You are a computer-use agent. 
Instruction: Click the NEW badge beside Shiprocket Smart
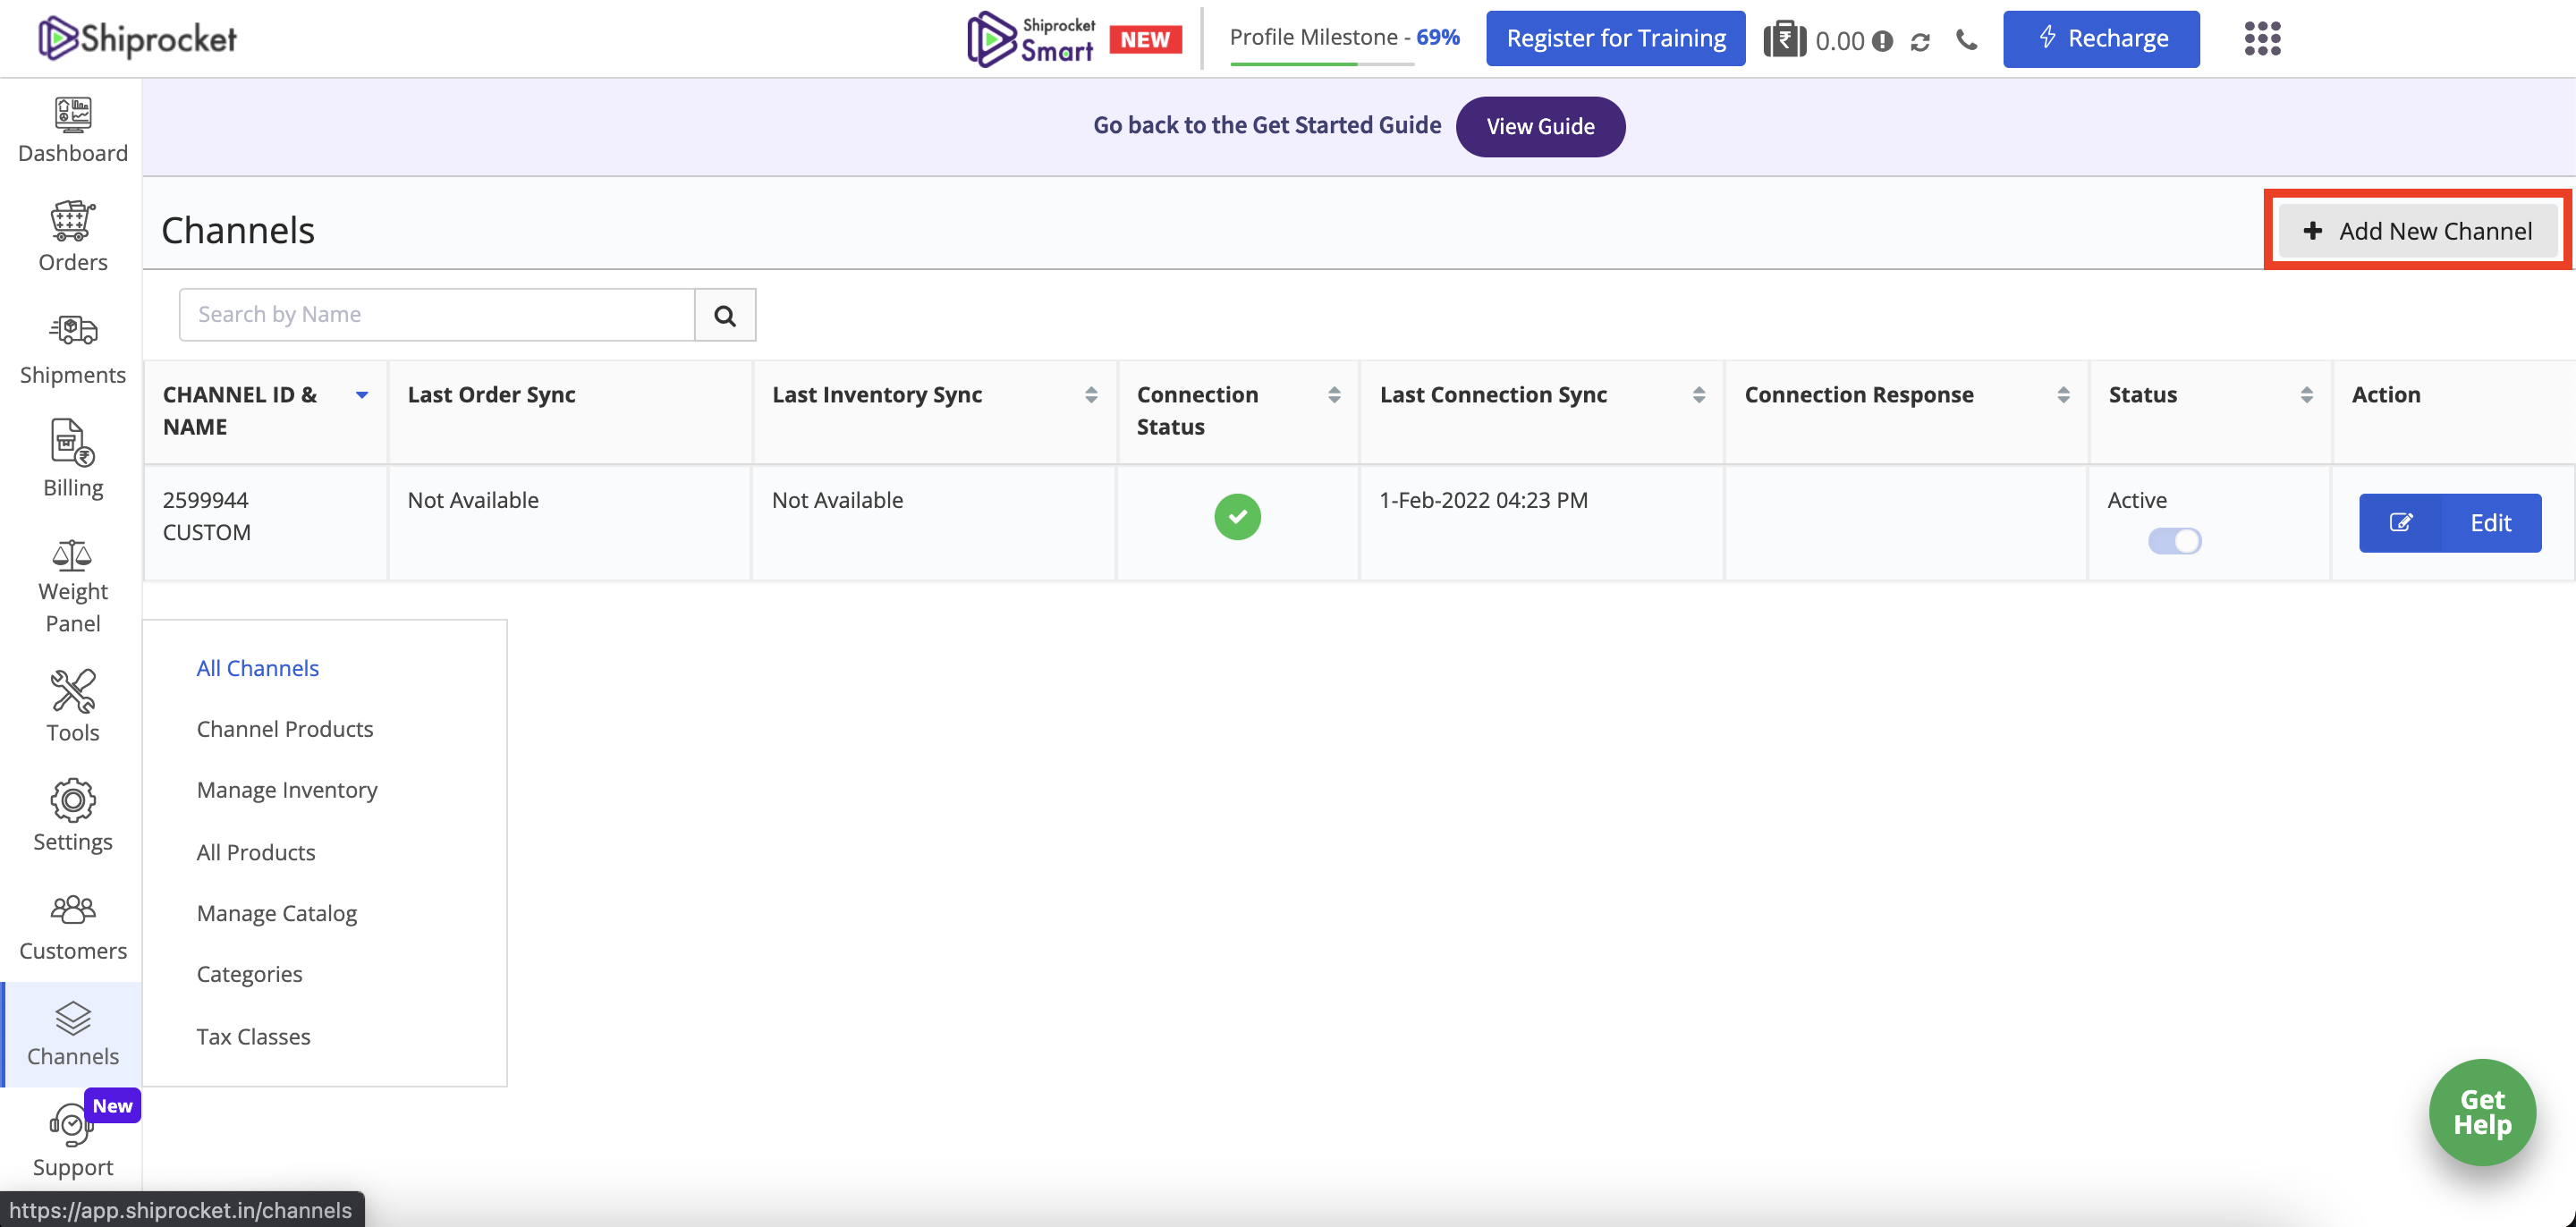coord(1145,39)
